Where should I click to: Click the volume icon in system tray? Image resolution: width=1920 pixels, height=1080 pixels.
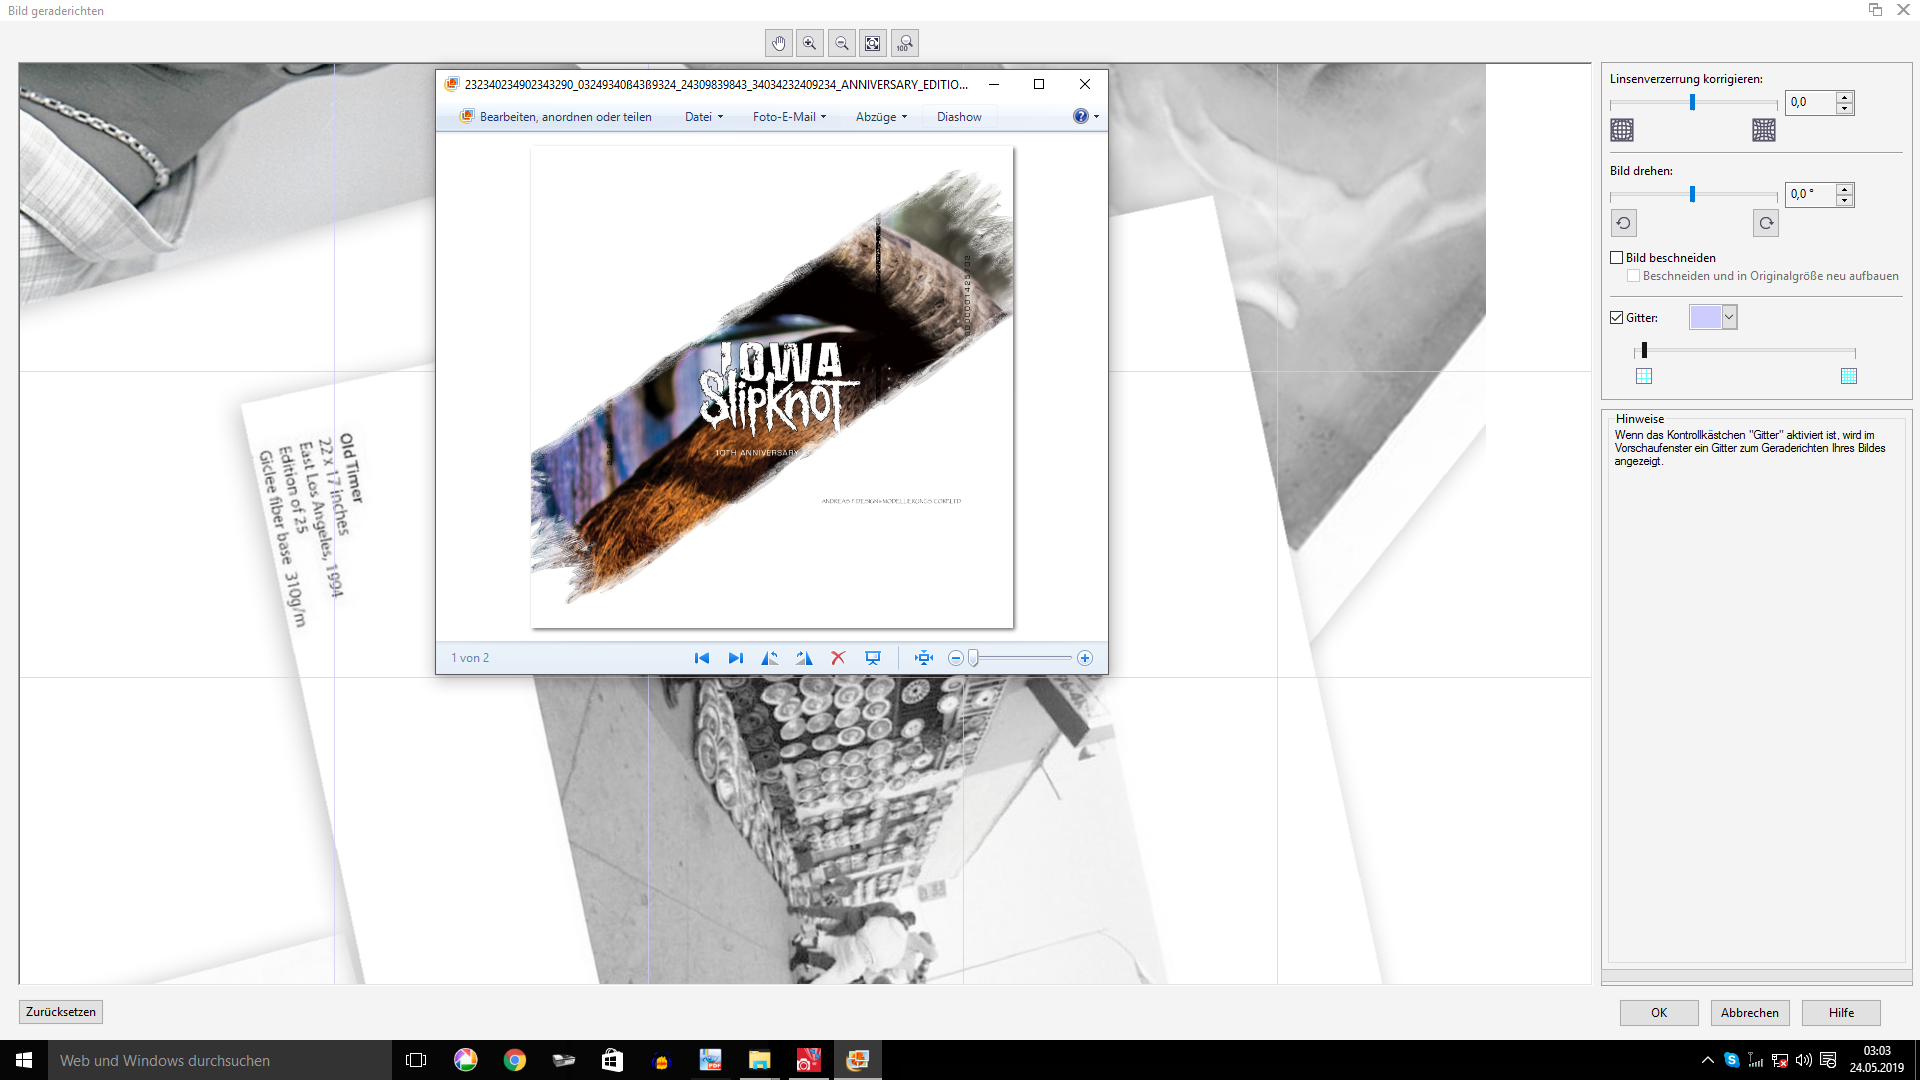pos(1804,1060)
